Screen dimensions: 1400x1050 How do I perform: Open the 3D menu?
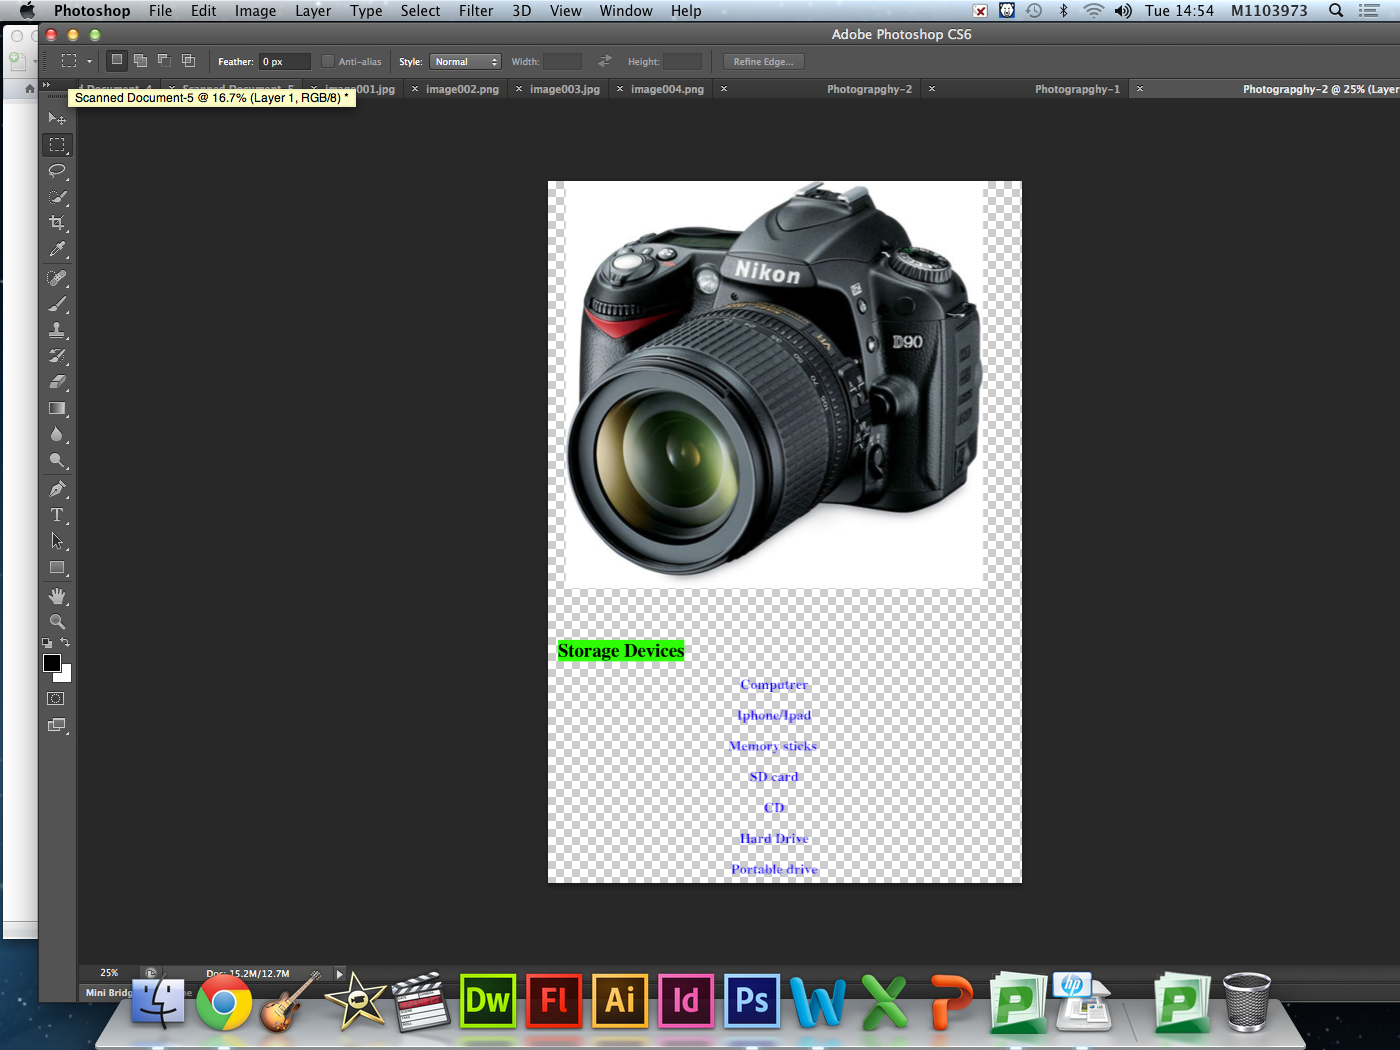[521, 11]
